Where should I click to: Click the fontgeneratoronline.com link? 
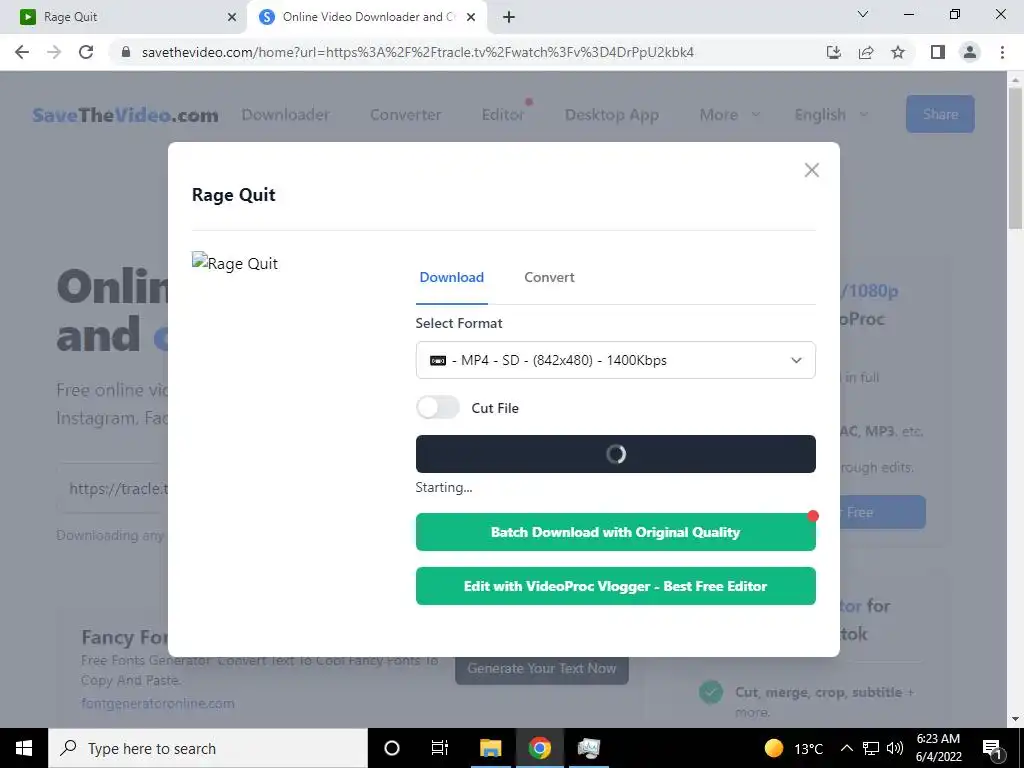click(157, 703)
